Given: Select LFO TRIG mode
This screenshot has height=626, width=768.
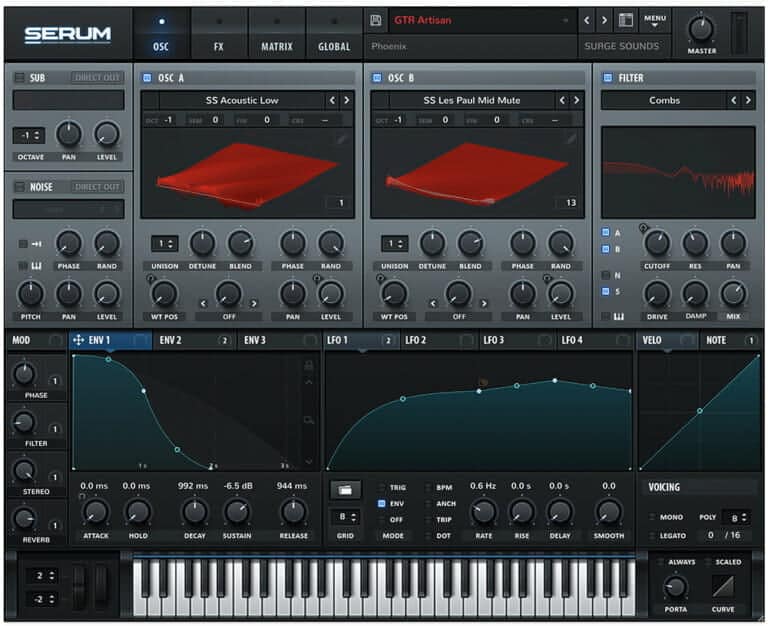Looking at the screenshot, I should tap(382, 487).
